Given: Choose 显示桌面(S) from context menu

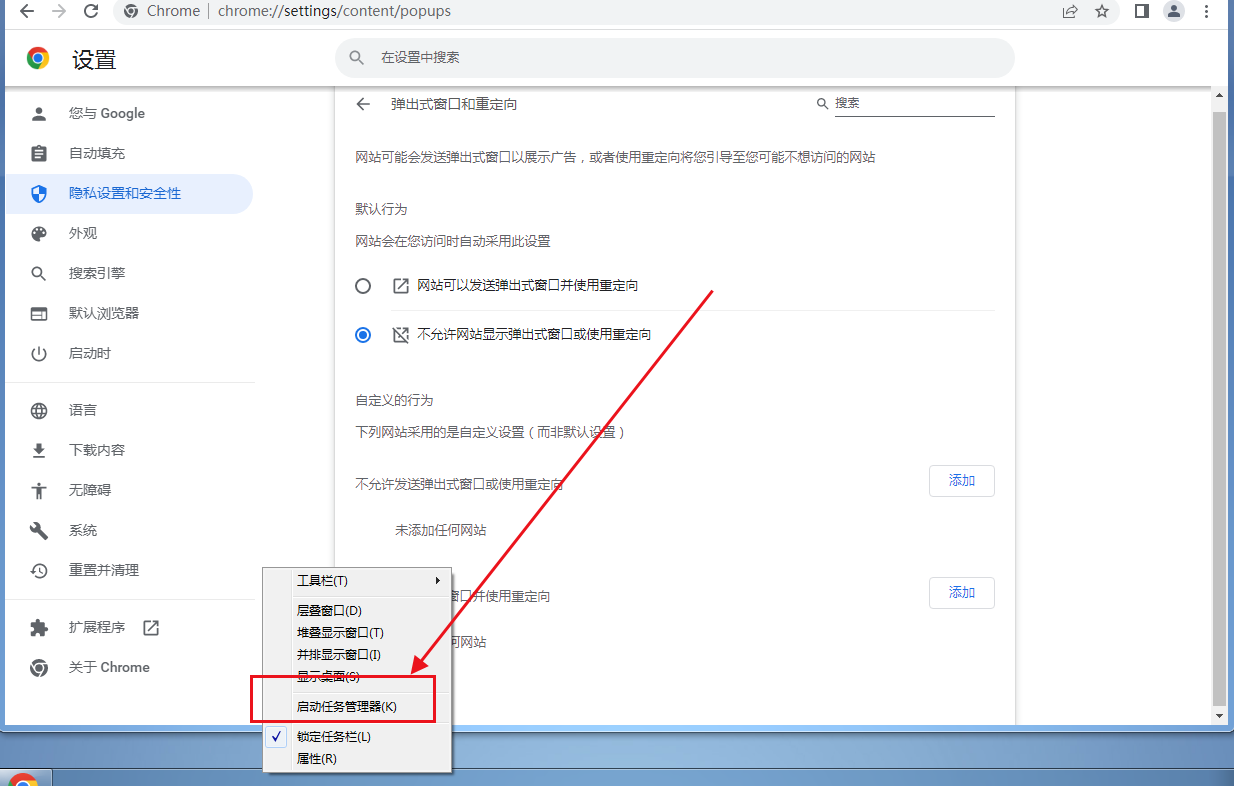Looking at the screenshot, I should [357, 676].
